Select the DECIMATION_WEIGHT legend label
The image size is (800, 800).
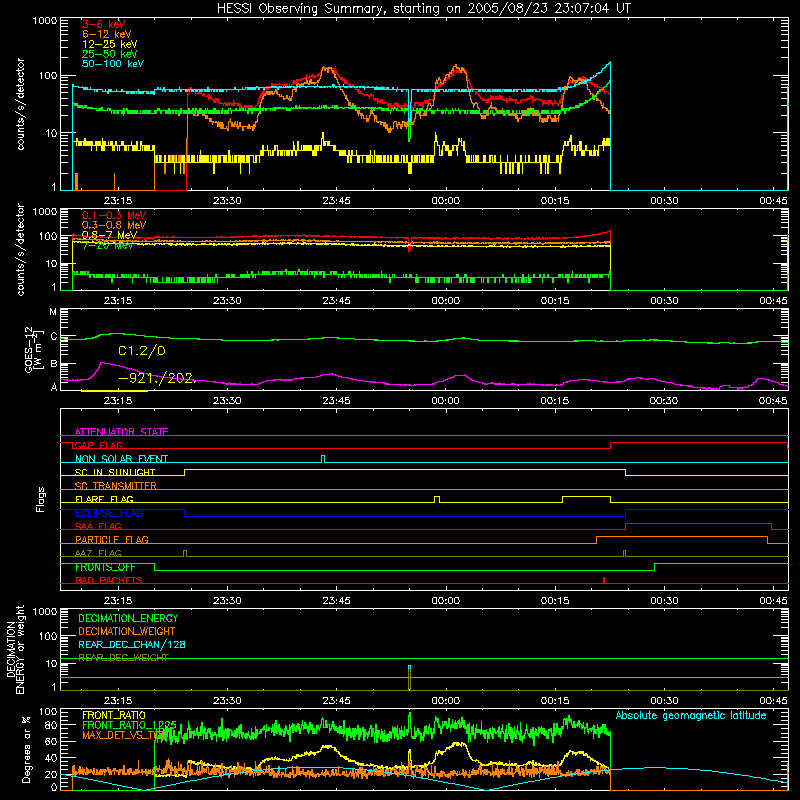pos(127,632)
